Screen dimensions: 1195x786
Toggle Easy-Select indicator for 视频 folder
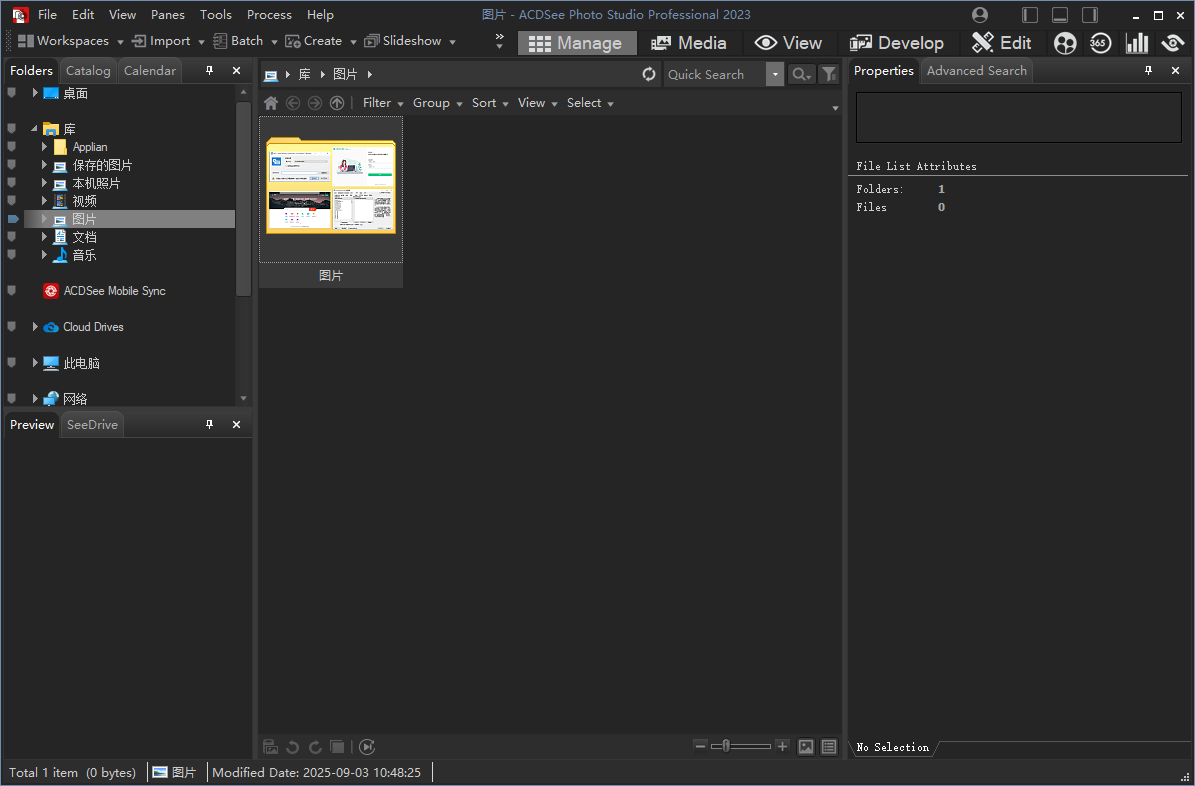(12, 201)
